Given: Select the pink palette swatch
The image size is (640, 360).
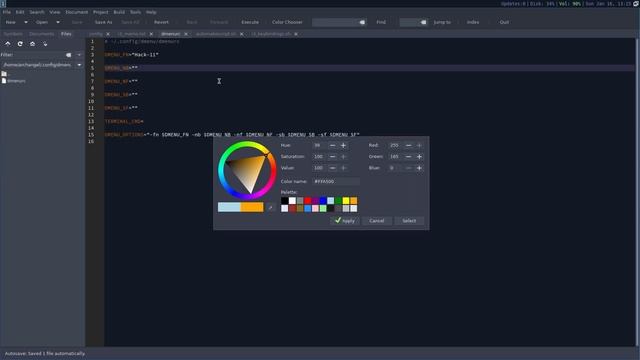Looking at the screenshot, I should [x=315, y=209].
